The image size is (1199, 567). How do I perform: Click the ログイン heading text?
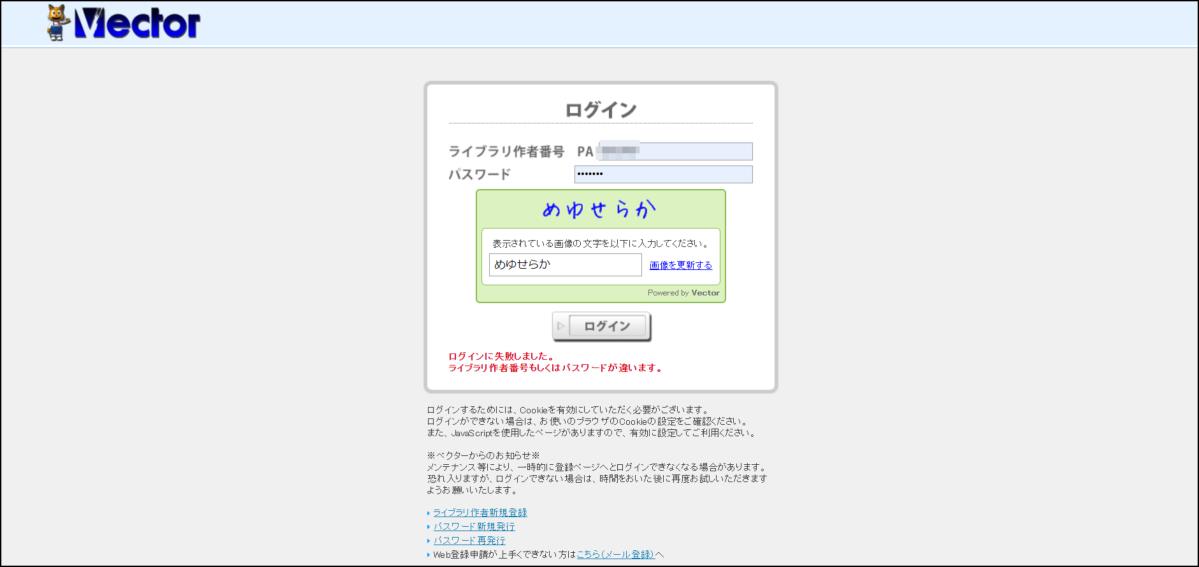tap(600, 110)
